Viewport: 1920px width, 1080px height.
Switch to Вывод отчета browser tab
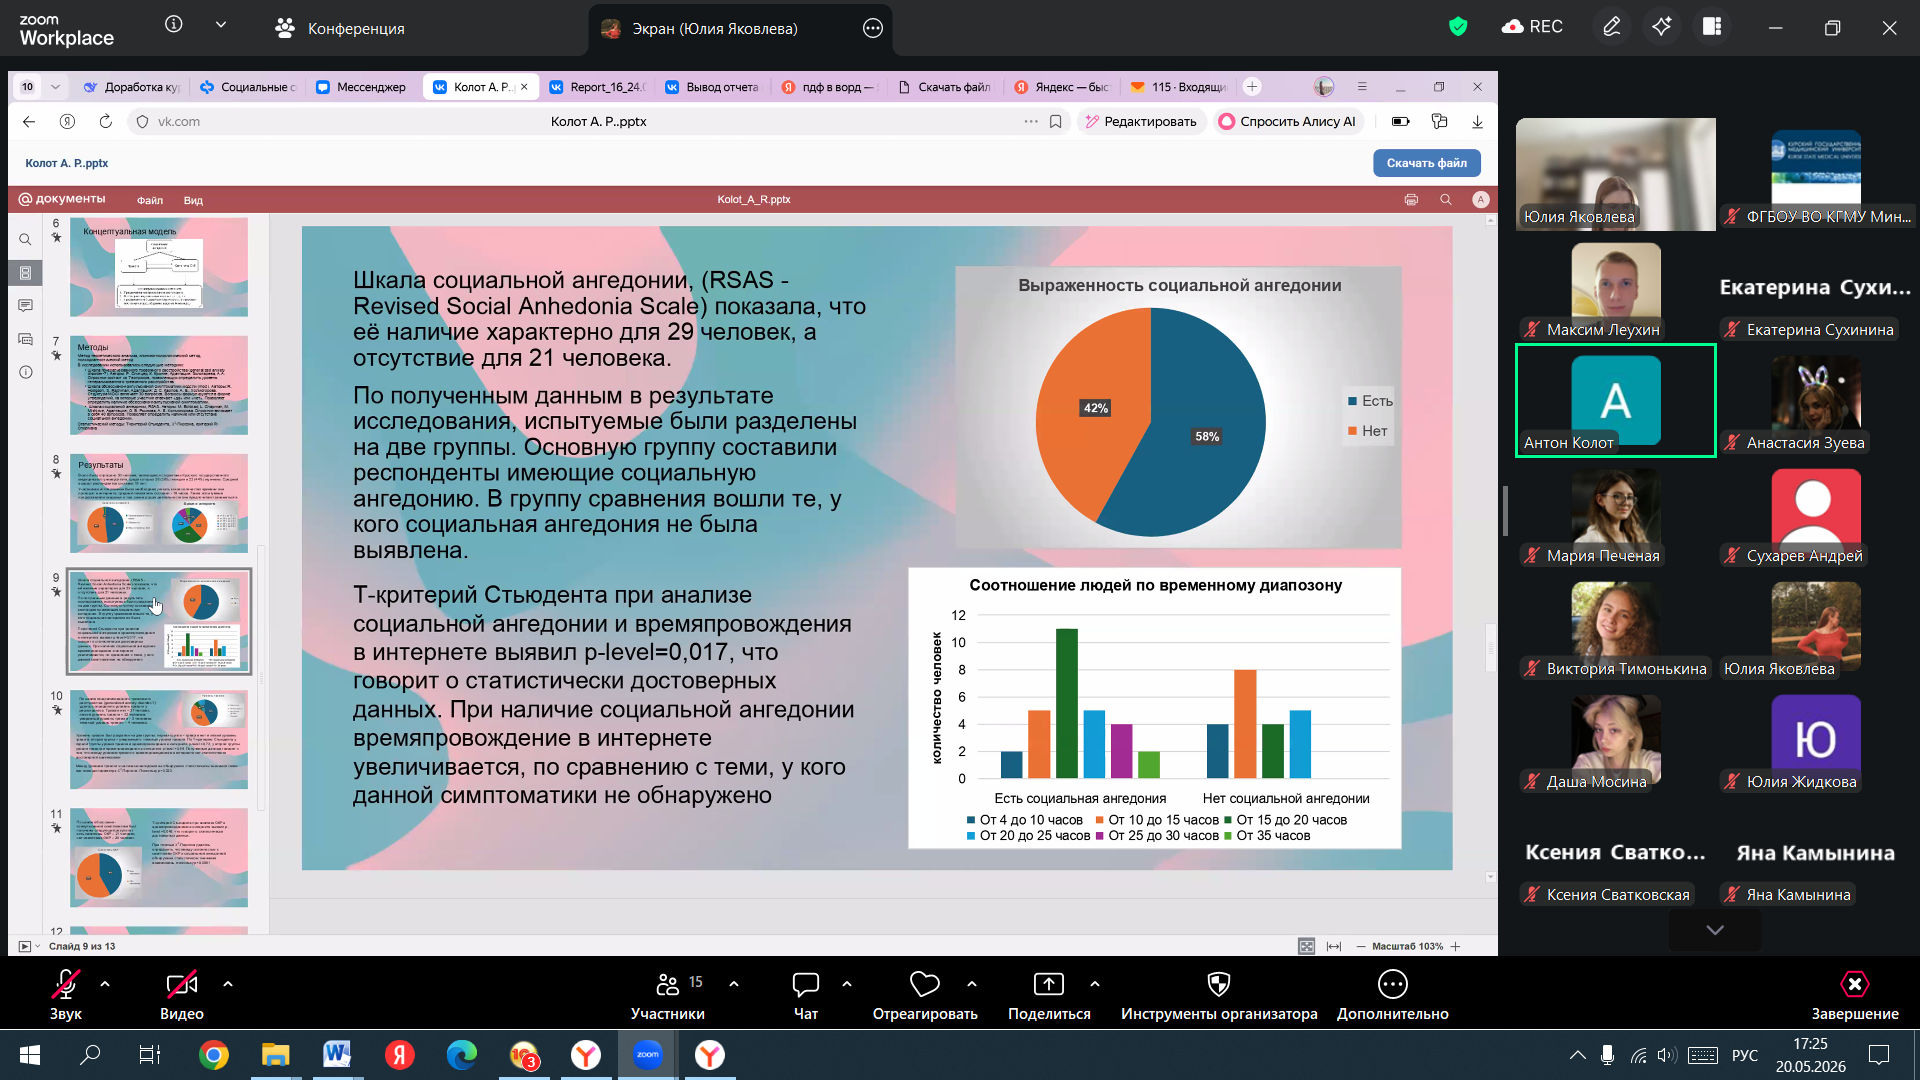(x=712, y=87)
